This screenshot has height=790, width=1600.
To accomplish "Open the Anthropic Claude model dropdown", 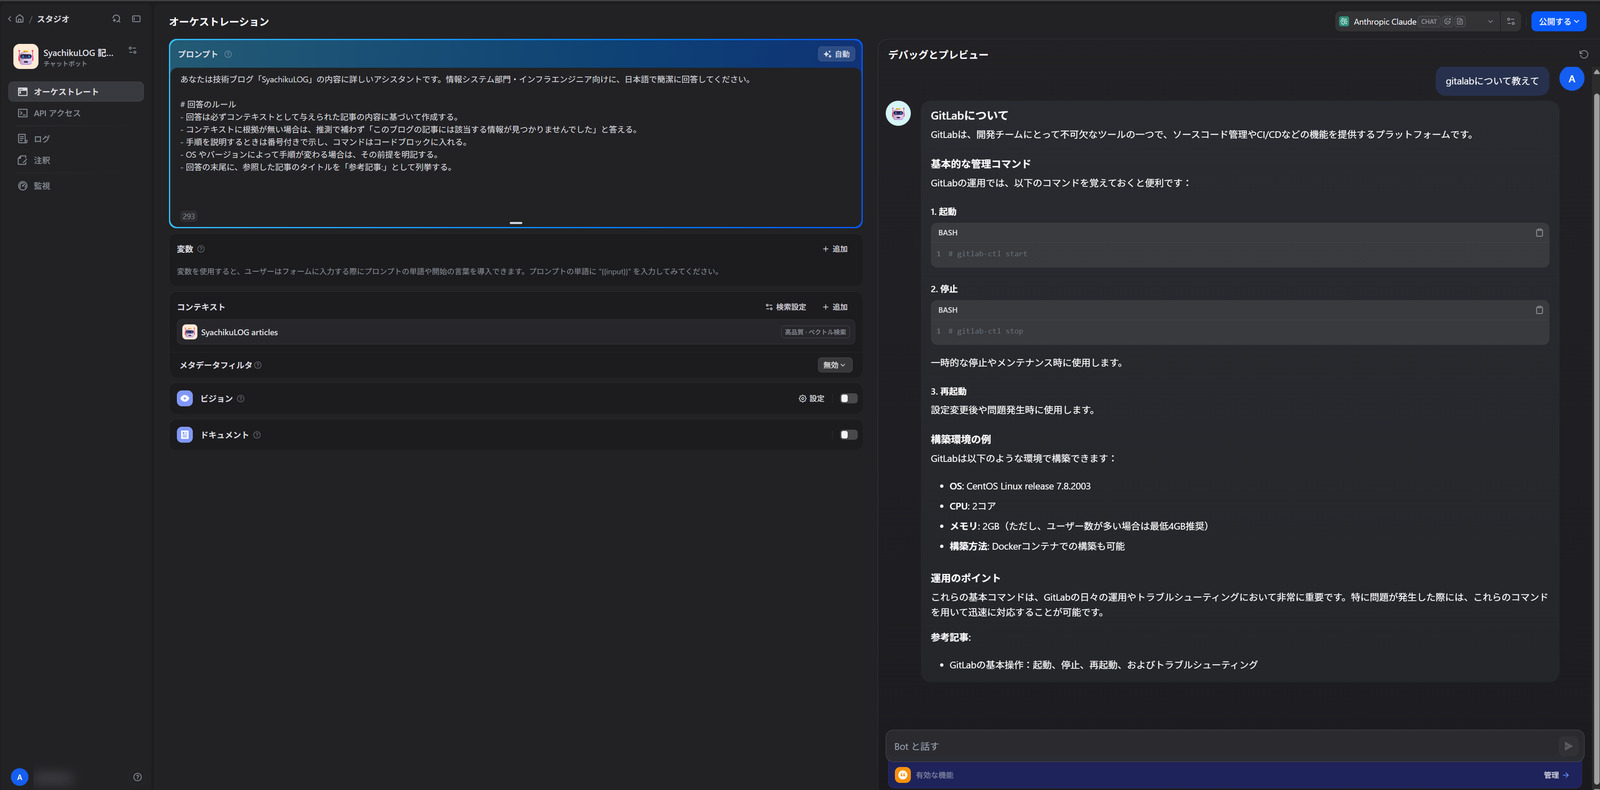I will (x=1417, y=21).
